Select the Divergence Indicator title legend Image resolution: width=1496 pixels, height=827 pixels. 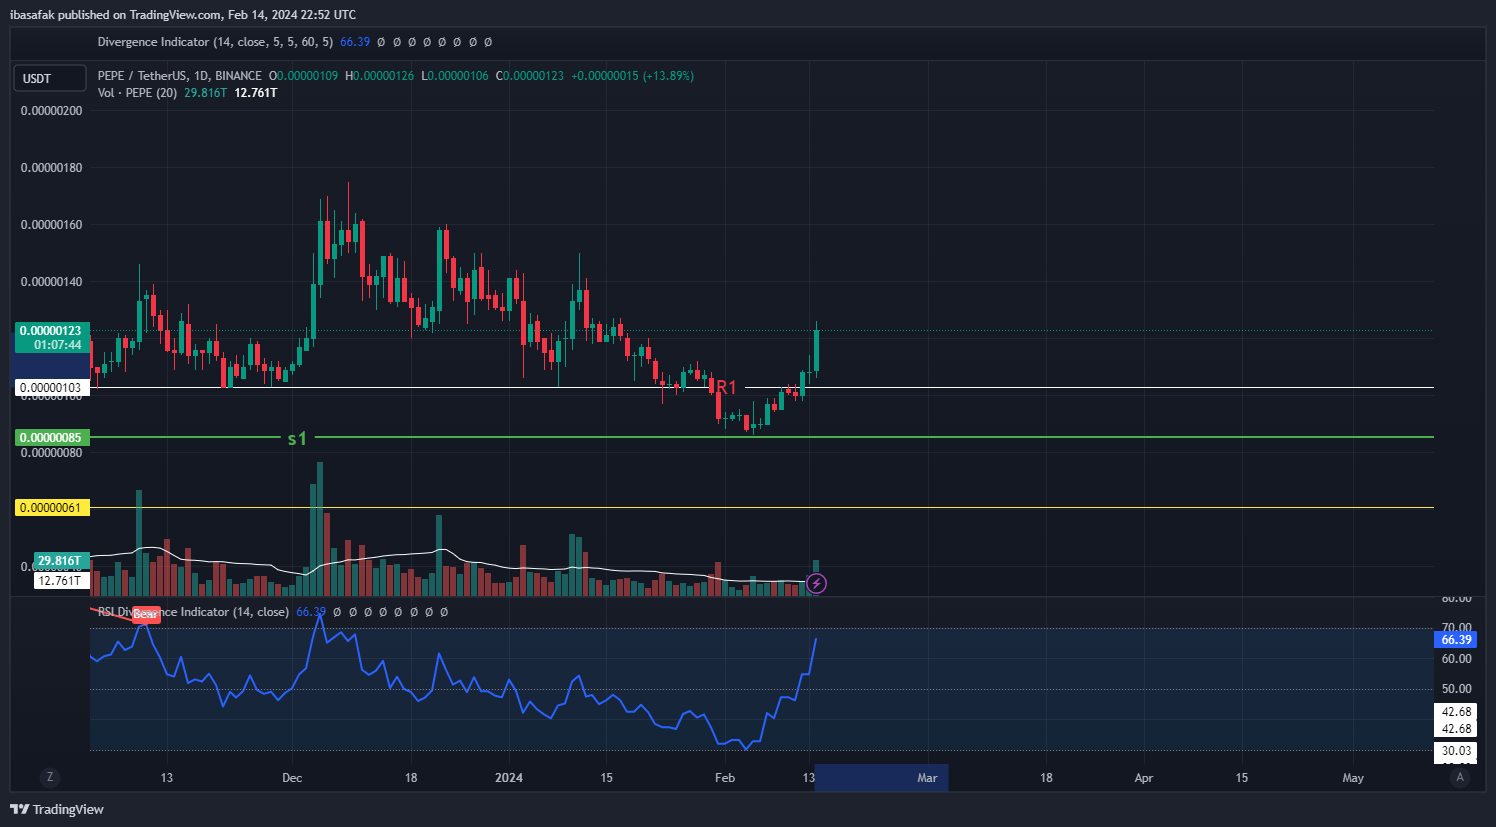coord(215,42)
